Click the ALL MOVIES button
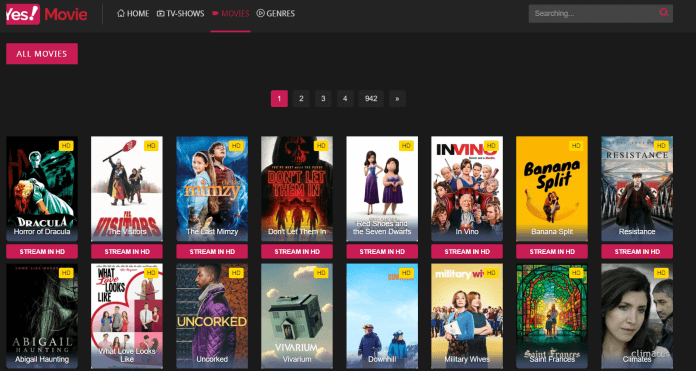 42,54
